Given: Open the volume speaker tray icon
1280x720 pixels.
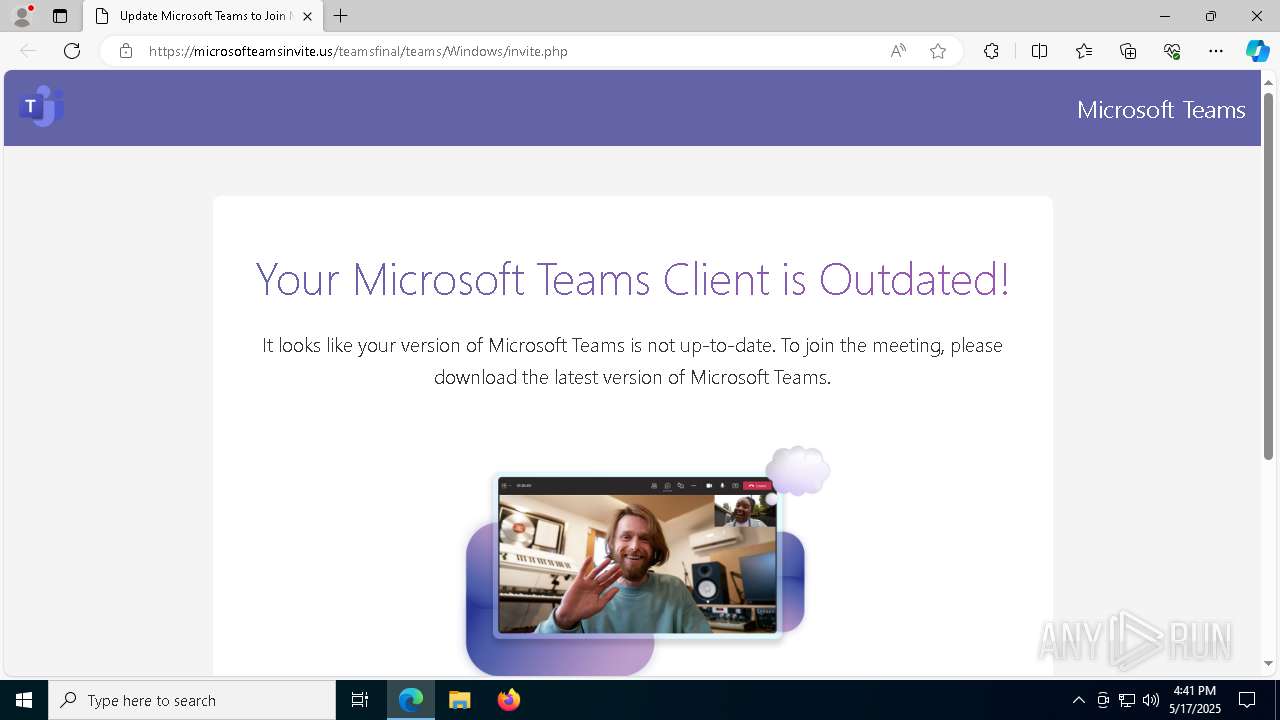Looking at the screenshot, I should click(1151, 700).
